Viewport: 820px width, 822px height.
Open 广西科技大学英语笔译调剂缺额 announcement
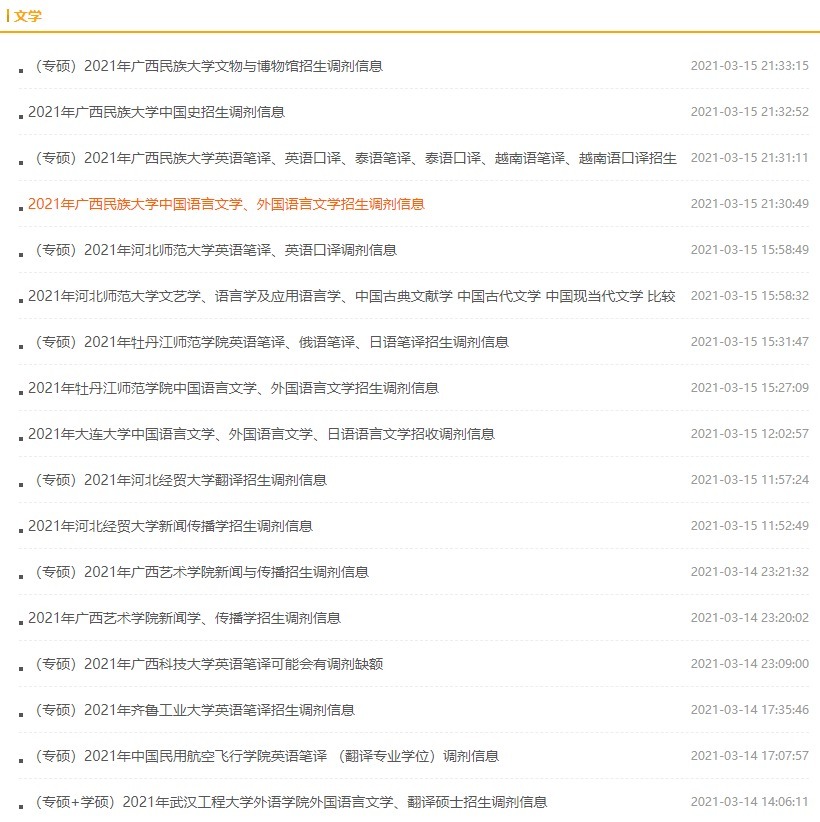pos(230,664)
